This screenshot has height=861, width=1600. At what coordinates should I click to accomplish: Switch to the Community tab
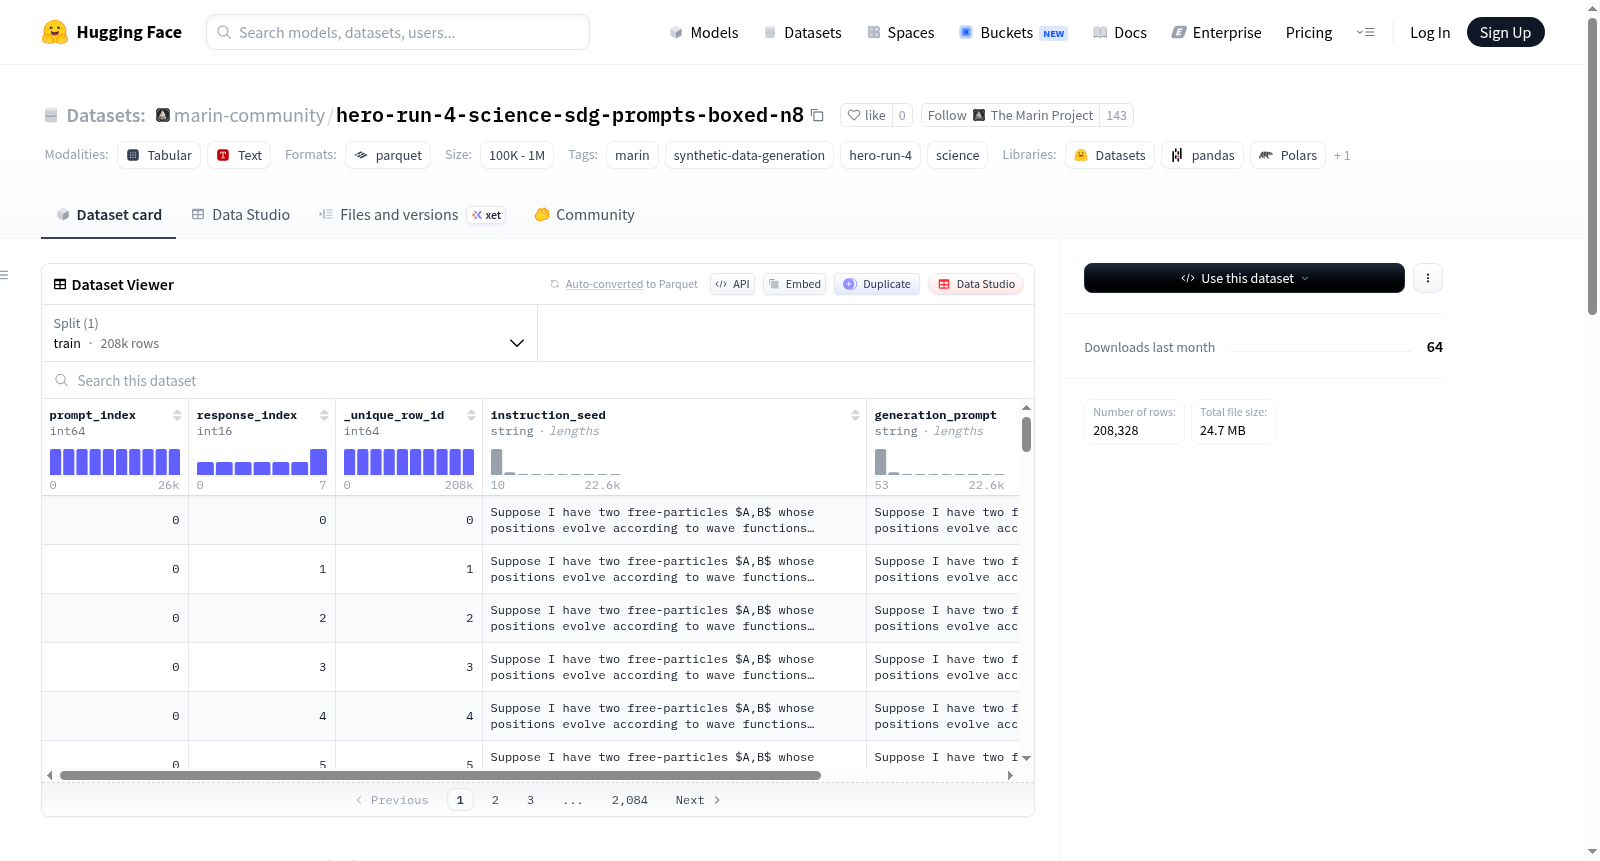click(x=584, y=214)
